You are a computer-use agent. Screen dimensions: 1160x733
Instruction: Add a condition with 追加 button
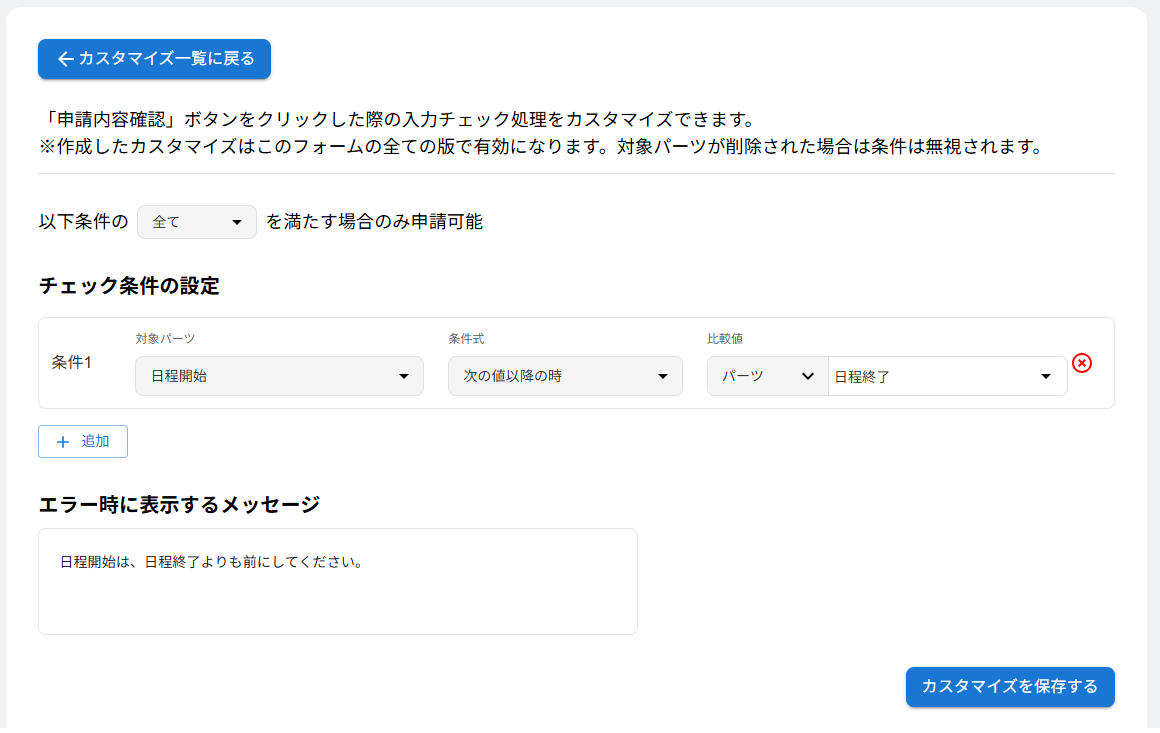83,442
